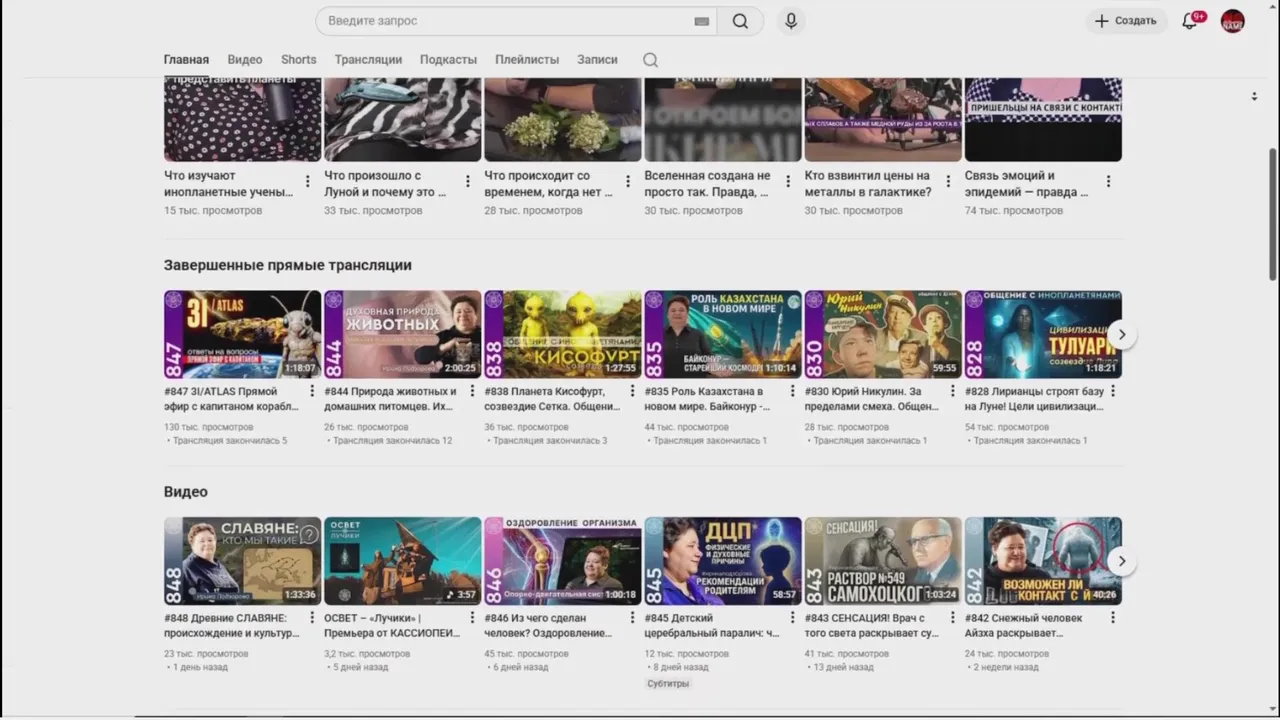Open menu for #835 Роль Казахстана stream
Viewport: 1280px width, 720px height.
[x=792, y=391]
